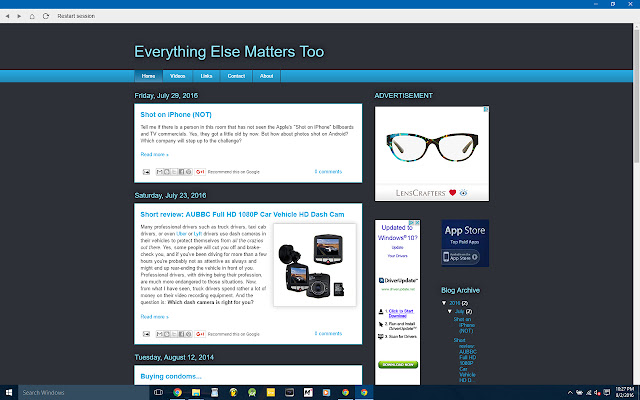Screen dimensions: 640x400
Task: Open the Videos tab
Action: 178,76
